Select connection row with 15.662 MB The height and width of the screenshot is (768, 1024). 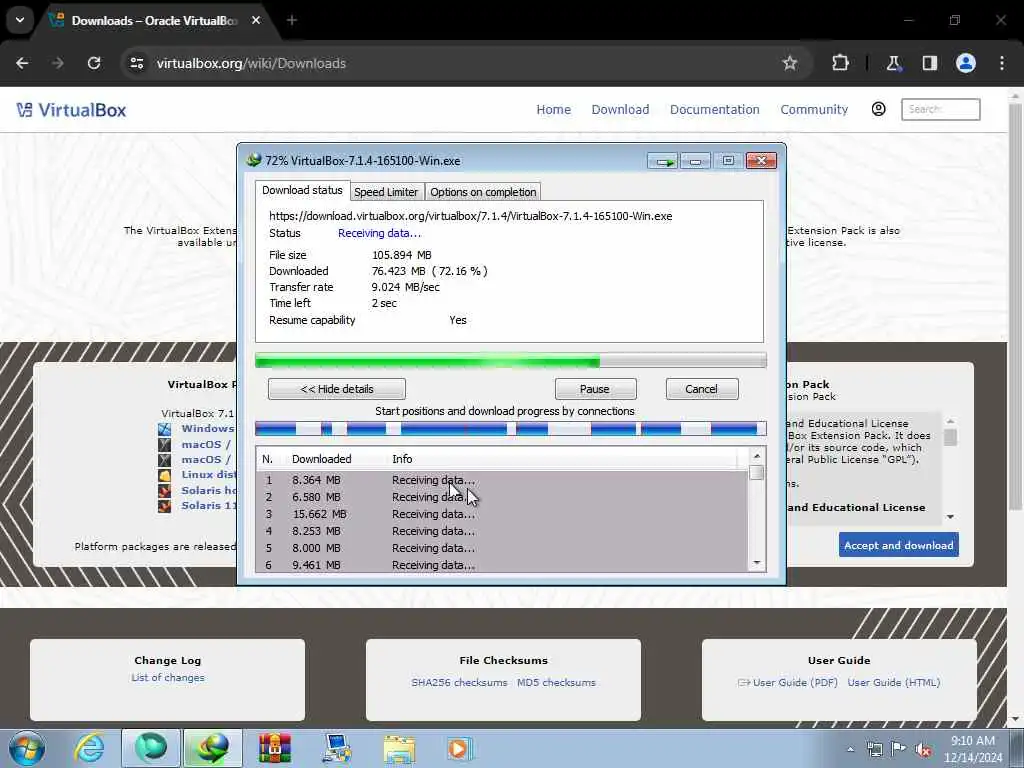click(502, 514)
